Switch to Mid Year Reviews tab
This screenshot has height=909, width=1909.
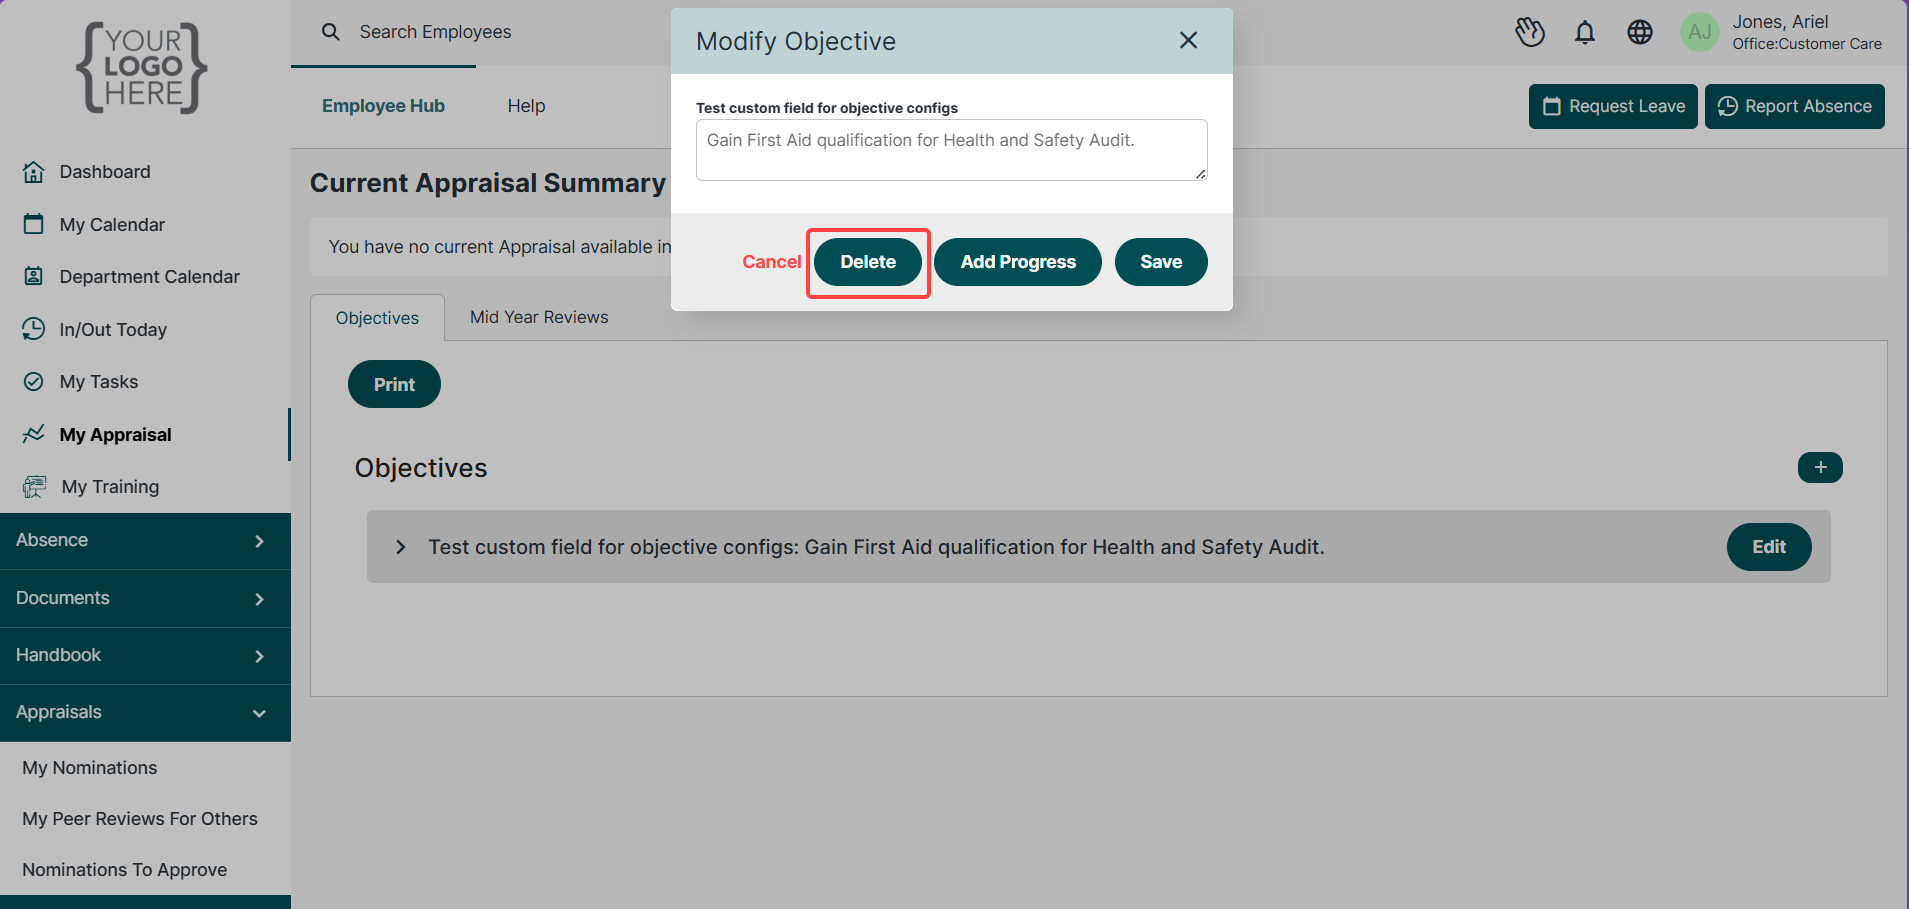coord(539,317)
